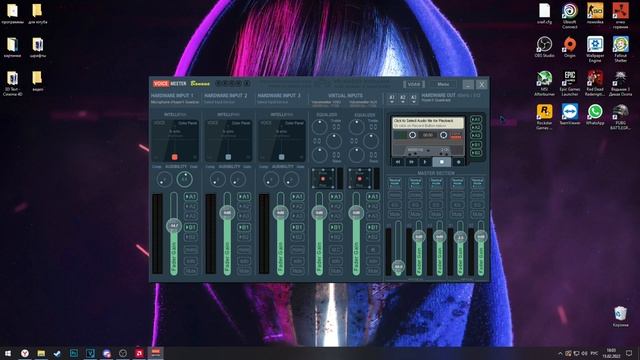640x360 pixels.
Task: Open WhatsApp desktop shortcut
Action: (x=595, y=114)
